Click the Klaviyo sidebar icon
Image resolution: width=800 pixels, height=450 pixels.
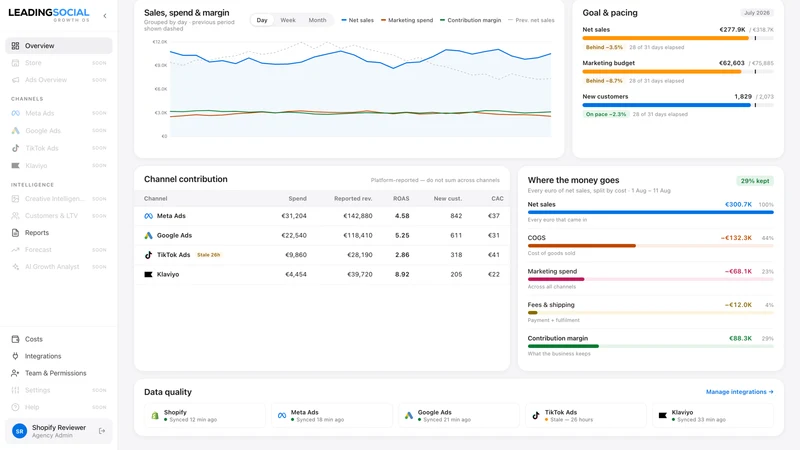pyautogui.click(x=15, y=165)
